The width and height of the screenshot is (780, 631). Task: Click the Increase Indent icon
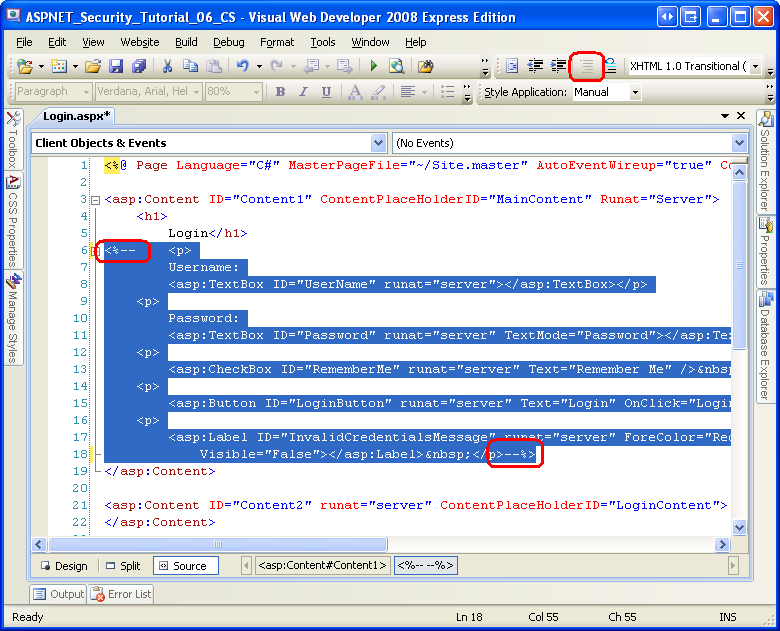tap(559, 66)
